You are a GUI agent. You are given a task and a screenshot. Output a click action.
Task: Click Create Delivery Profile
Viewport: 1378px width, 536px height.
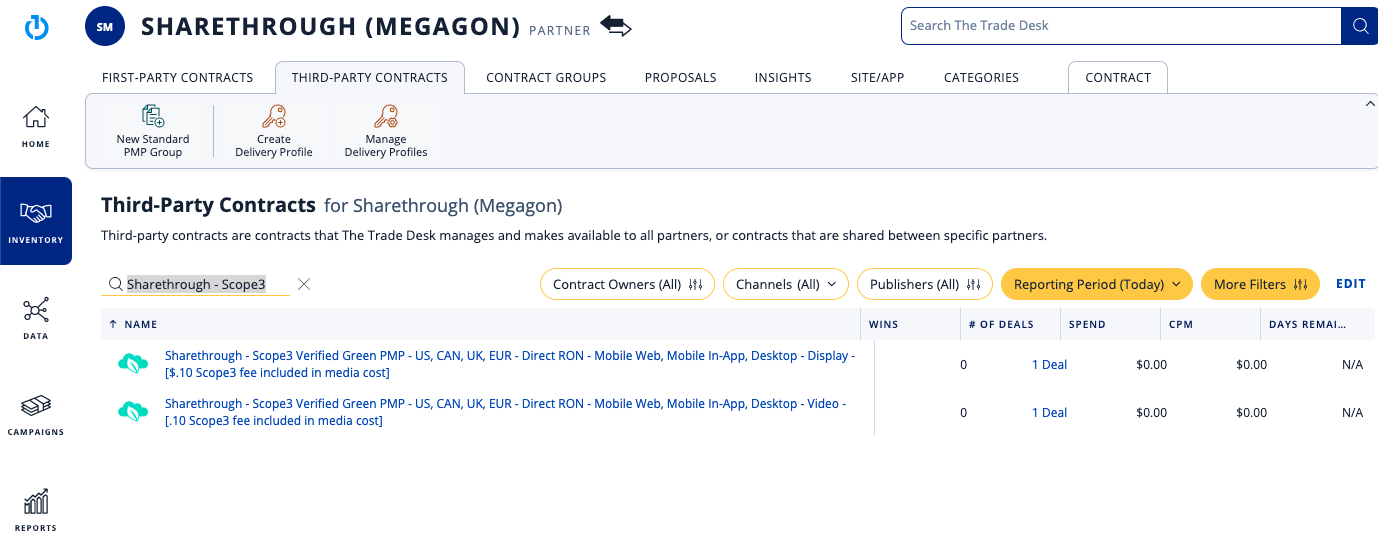click(274, 131)
